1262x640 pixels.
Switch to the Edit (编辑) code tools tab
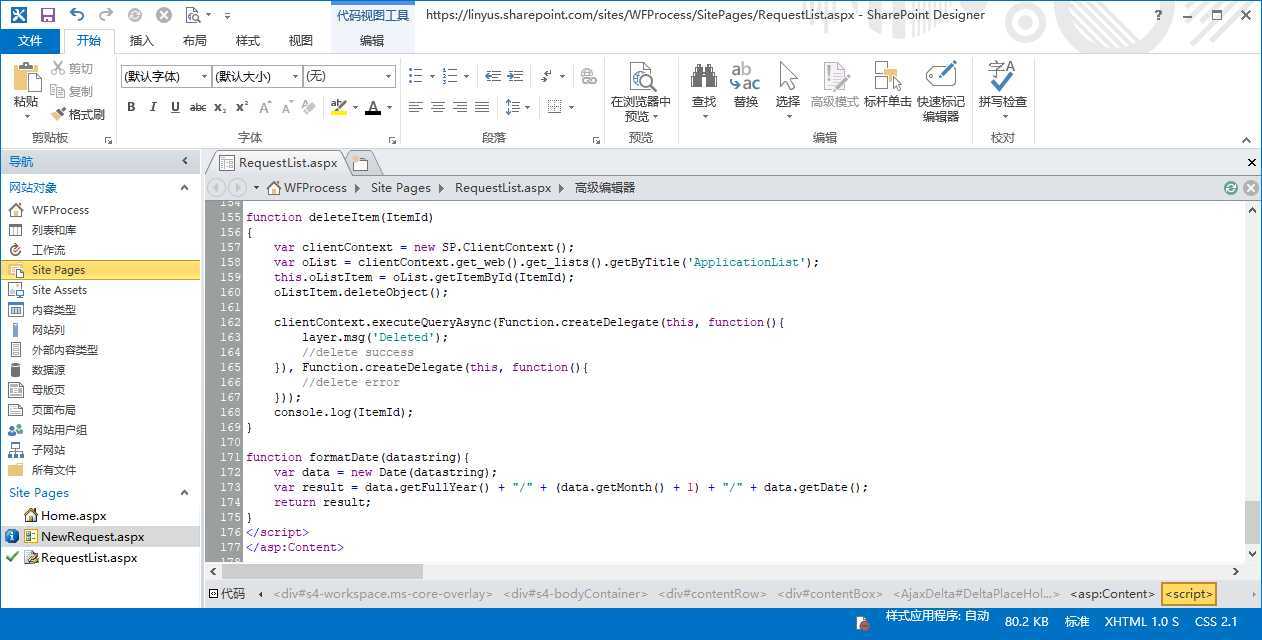pyautogui.click(x=372, y=41)
